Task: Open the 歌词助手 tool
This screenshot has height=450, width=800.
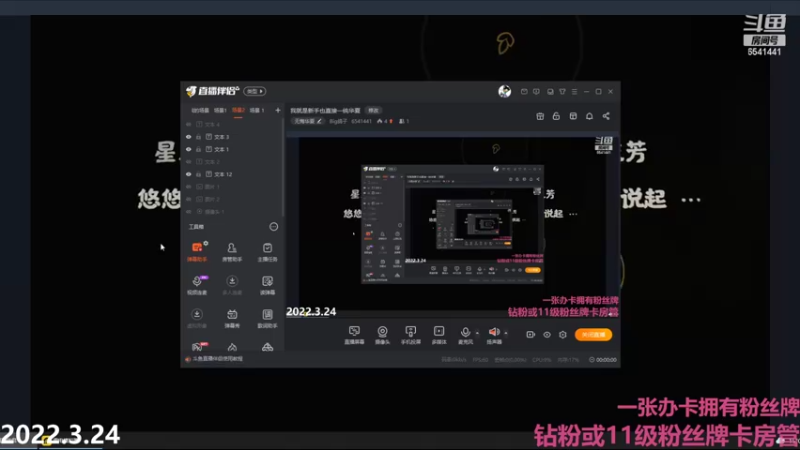Action: pos(267,318)
